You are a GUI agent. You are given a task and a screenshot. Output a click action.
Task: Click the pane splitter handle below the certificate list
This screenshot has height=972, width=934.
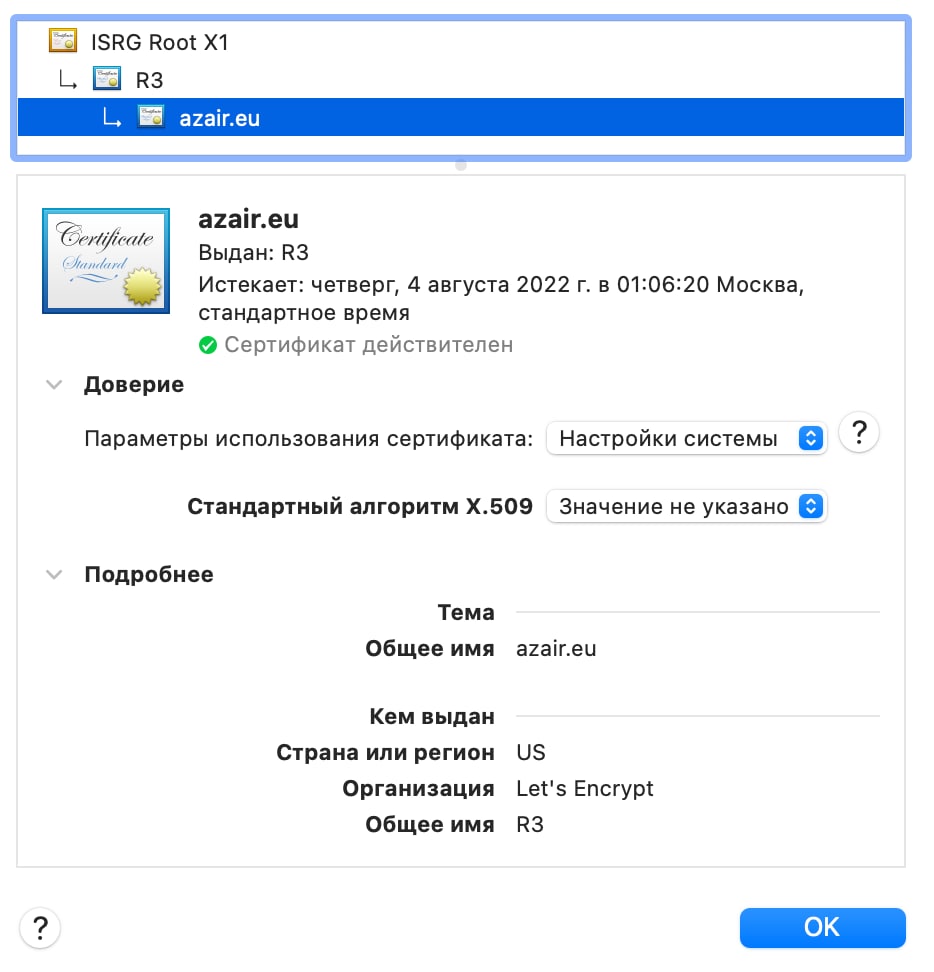461,165
